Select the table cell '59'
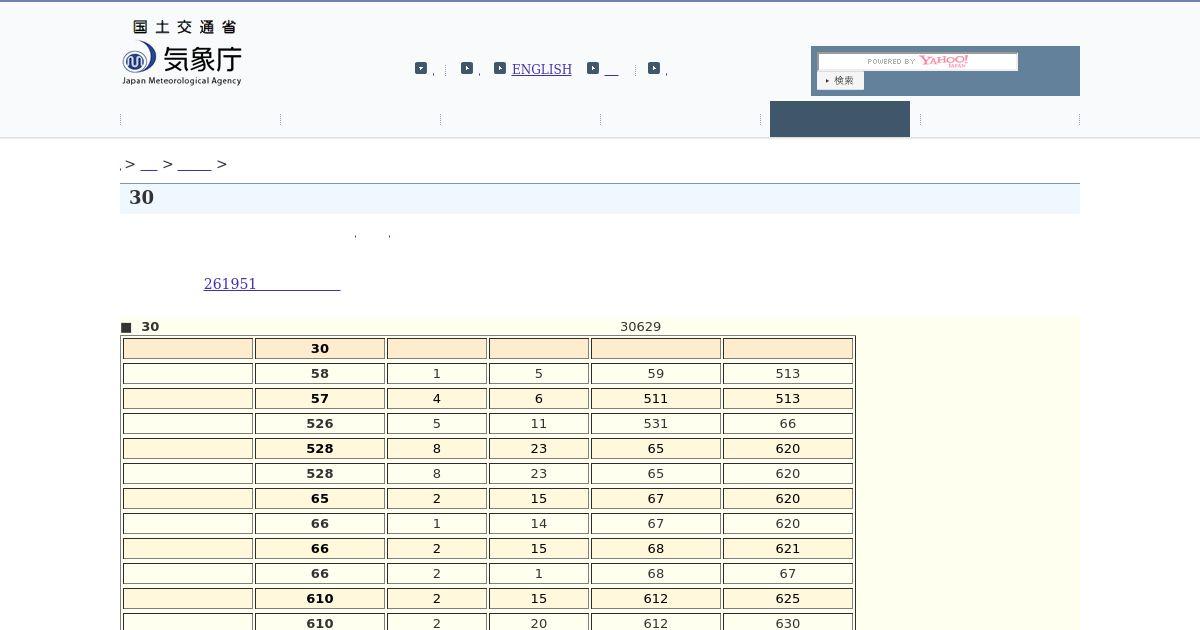 [x=656, y=373]
